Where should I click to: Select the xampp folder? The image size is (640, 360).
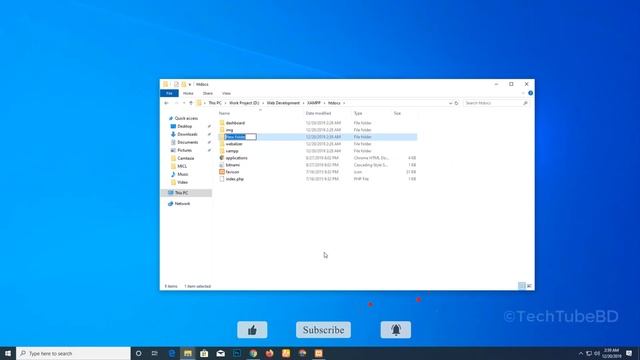(232, 151)
